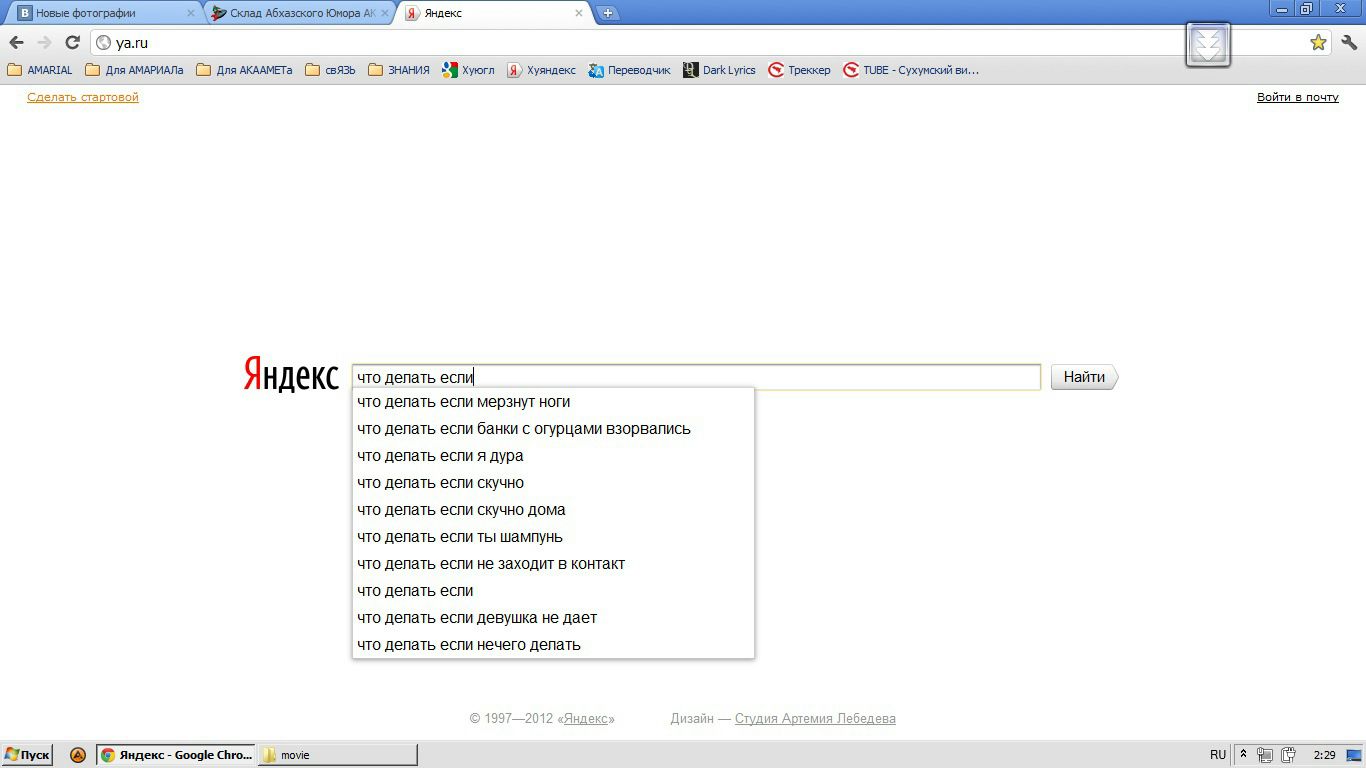Pick suggestion 'что делать если ты шампунь'
The image size is (1366, 768).
(553, 537)
